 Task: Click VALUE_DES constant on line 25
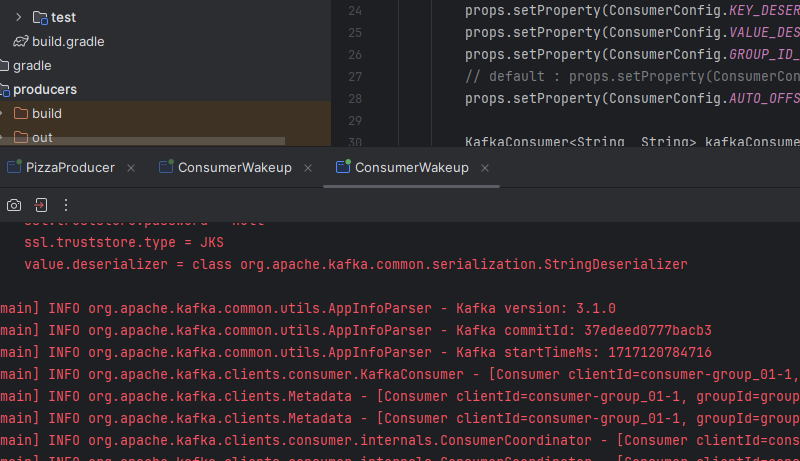[764, 33]
